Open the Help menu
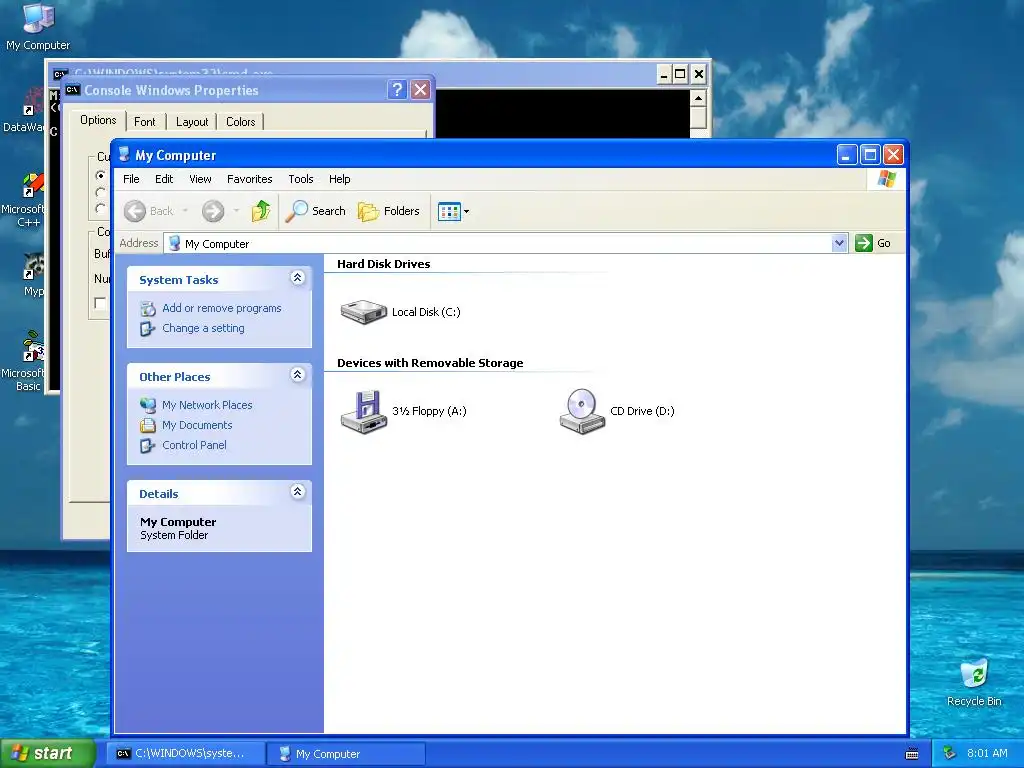Image resolution: width=1024 pixels, height=768 pixels. click(x=340, y=179)
